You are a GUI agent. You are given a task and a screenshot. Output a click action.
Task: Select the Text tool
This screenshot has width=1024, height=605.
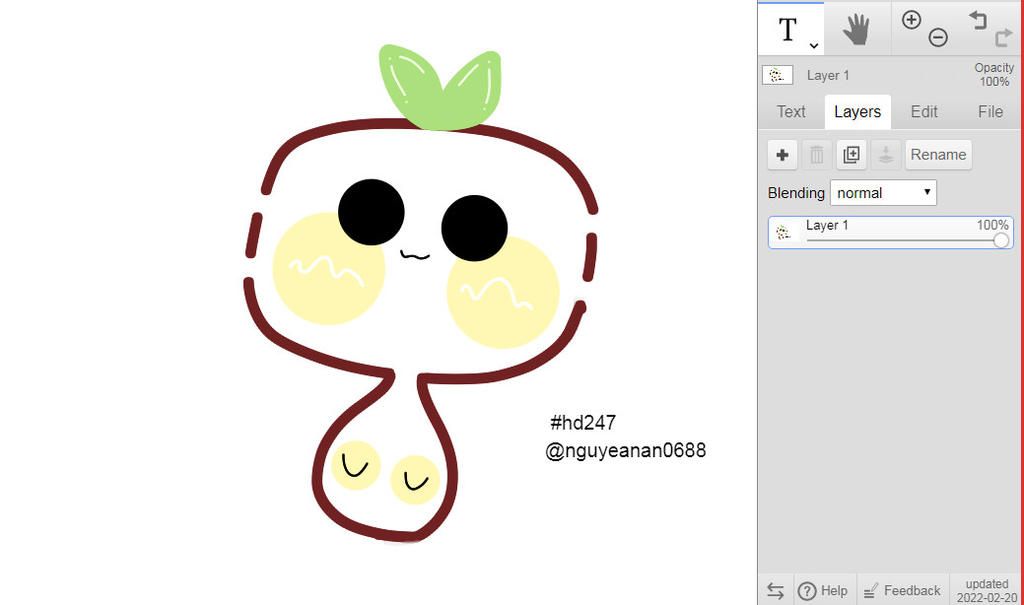tap(788, 29)
